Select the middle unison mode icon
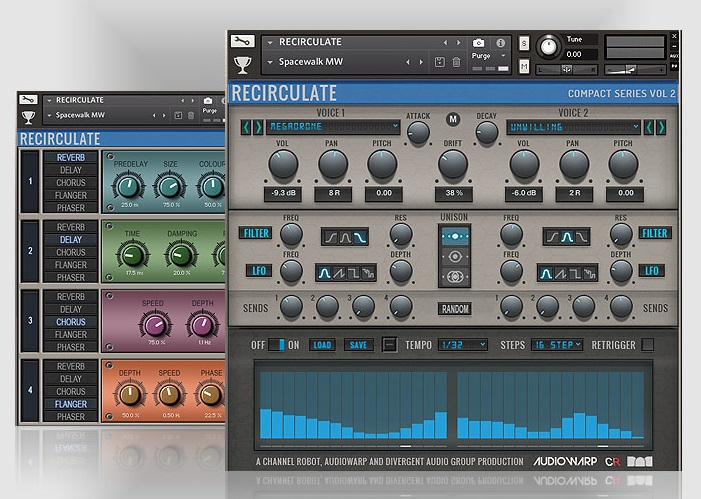The width and height of the screenshot is (701, 499). pyautogui.click(x=455, y=257)
